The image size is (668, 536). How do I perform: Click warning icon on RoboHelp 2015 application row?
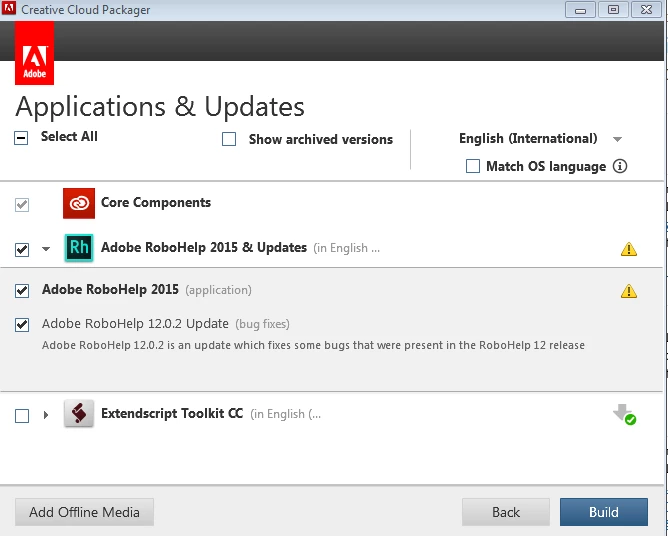629,291
